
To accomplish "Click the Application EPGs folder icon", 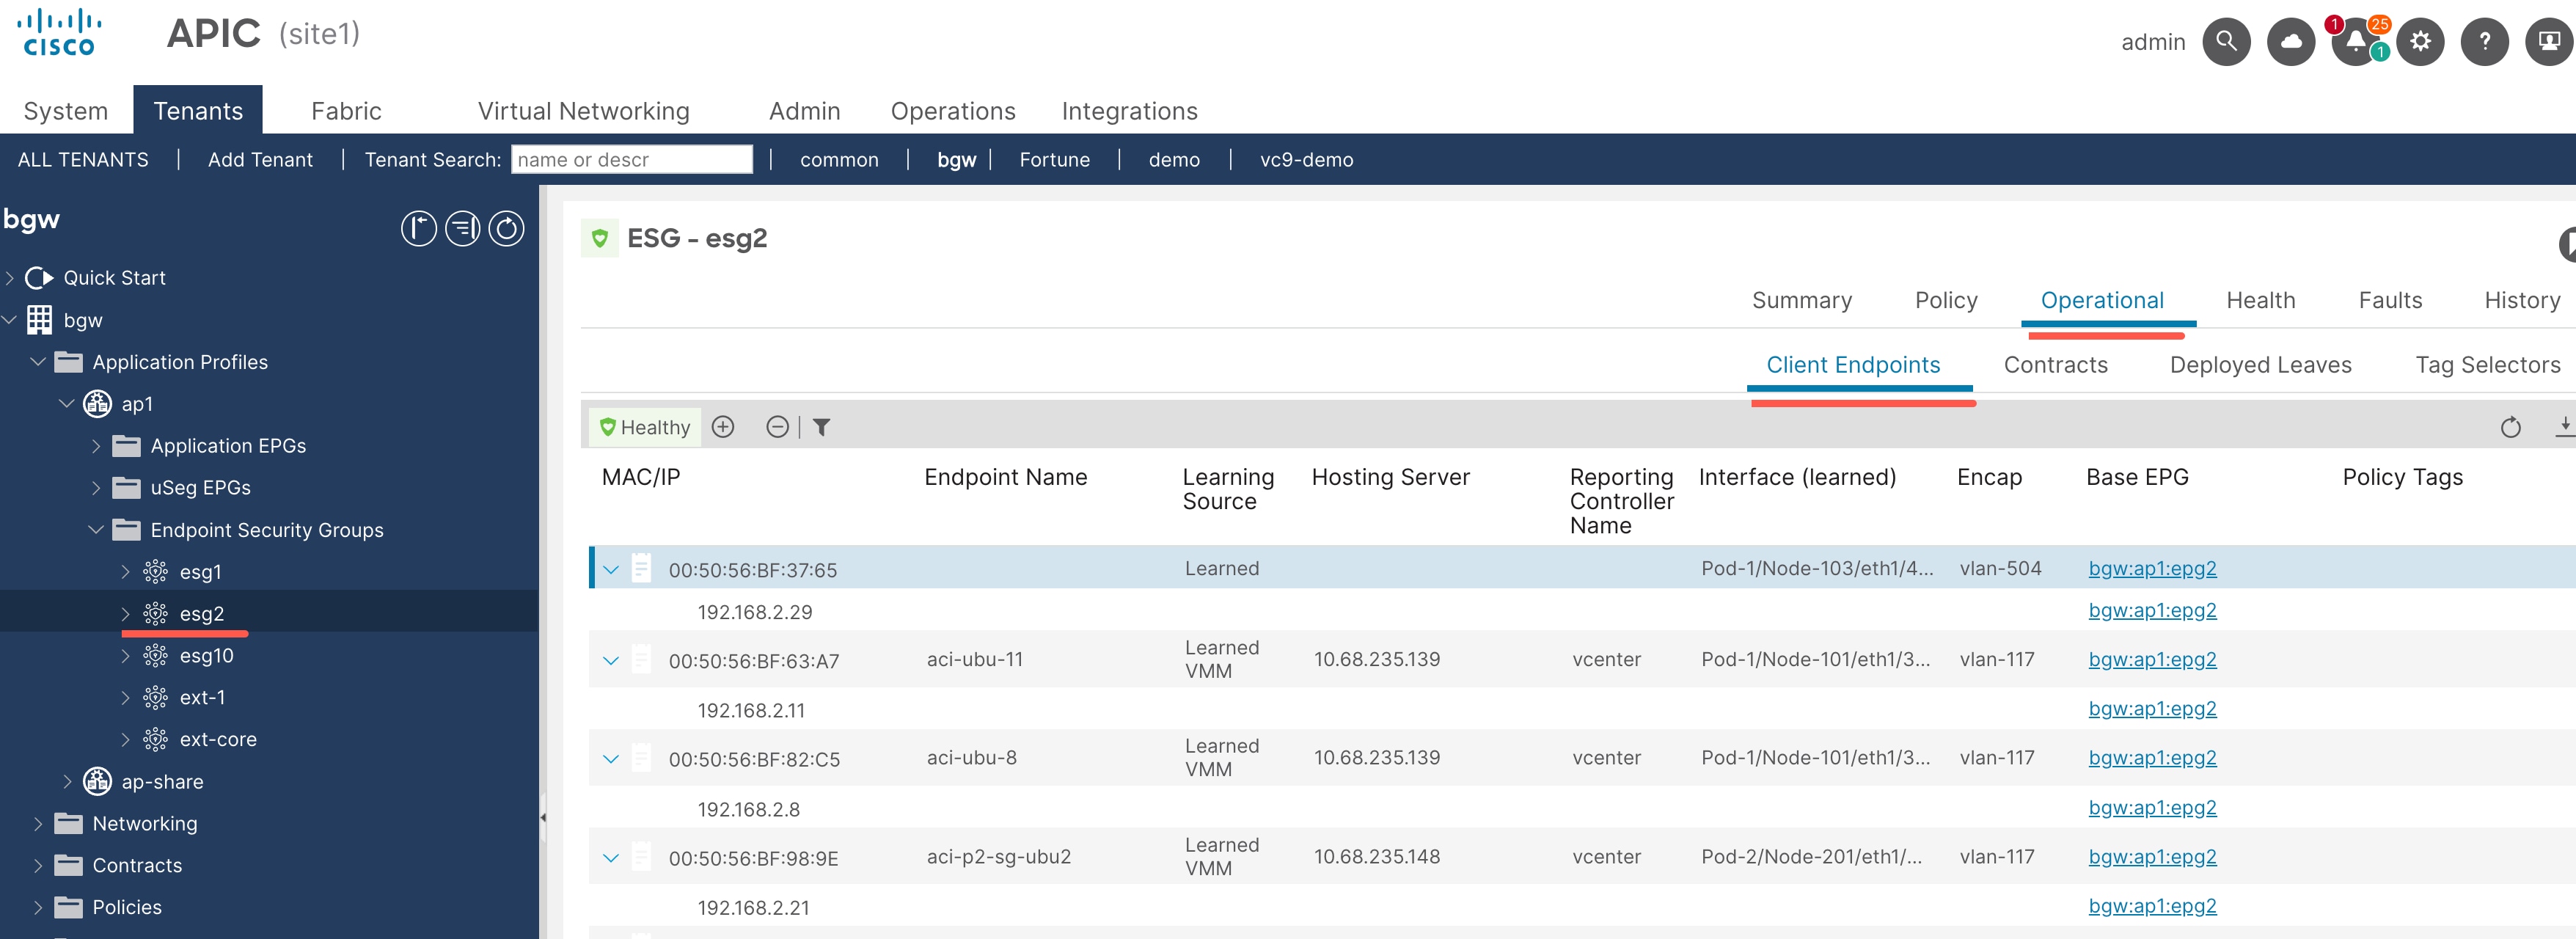I will [x=126, y=446].
